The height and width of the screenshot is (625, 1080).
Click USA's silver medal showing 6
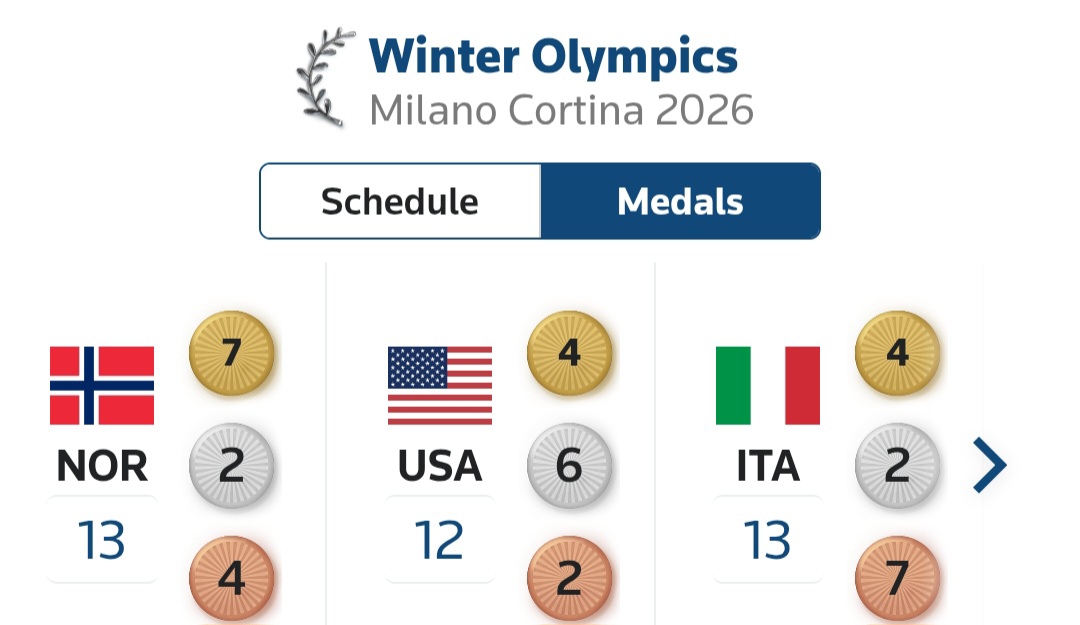click(x=569, y=466)
